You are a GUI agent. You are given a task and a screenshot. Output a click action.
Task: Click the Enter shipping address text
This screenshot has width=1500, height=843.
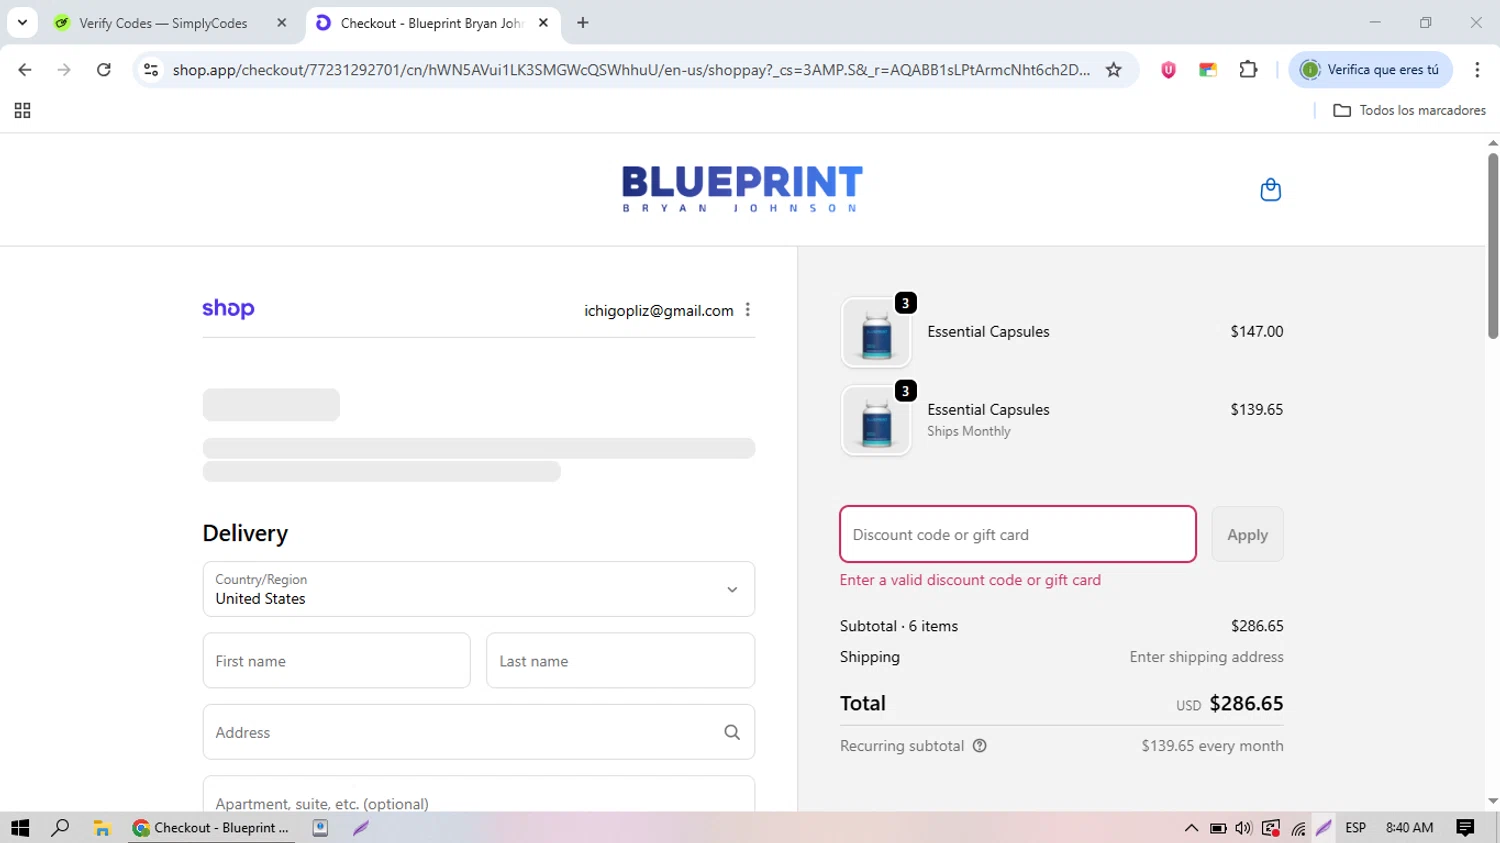[1206, 657]
